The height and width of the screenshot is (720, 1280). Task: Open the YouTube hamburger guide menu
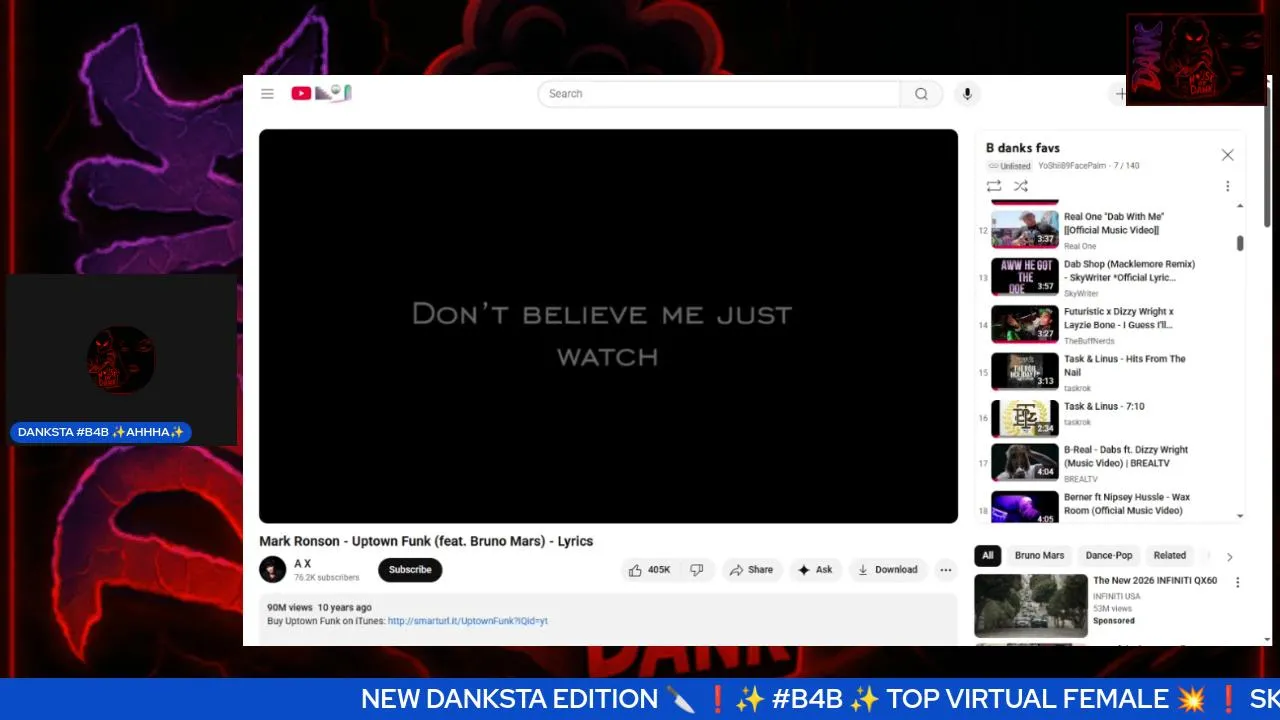tap(267, 94)
